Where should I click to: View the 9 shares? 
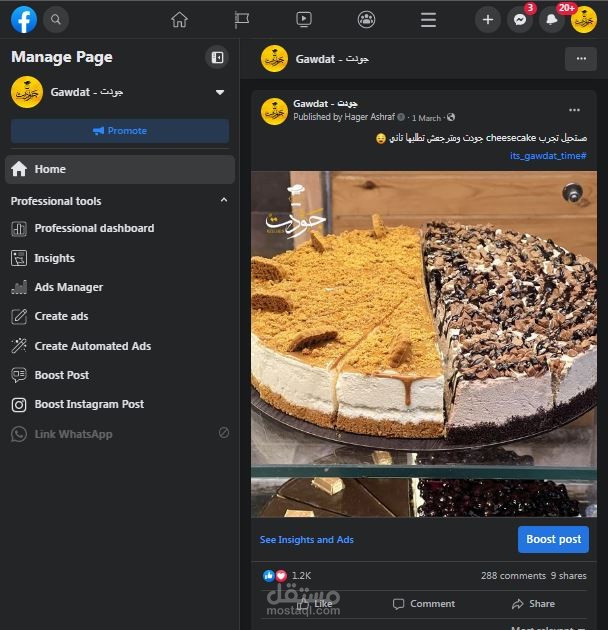568,576
